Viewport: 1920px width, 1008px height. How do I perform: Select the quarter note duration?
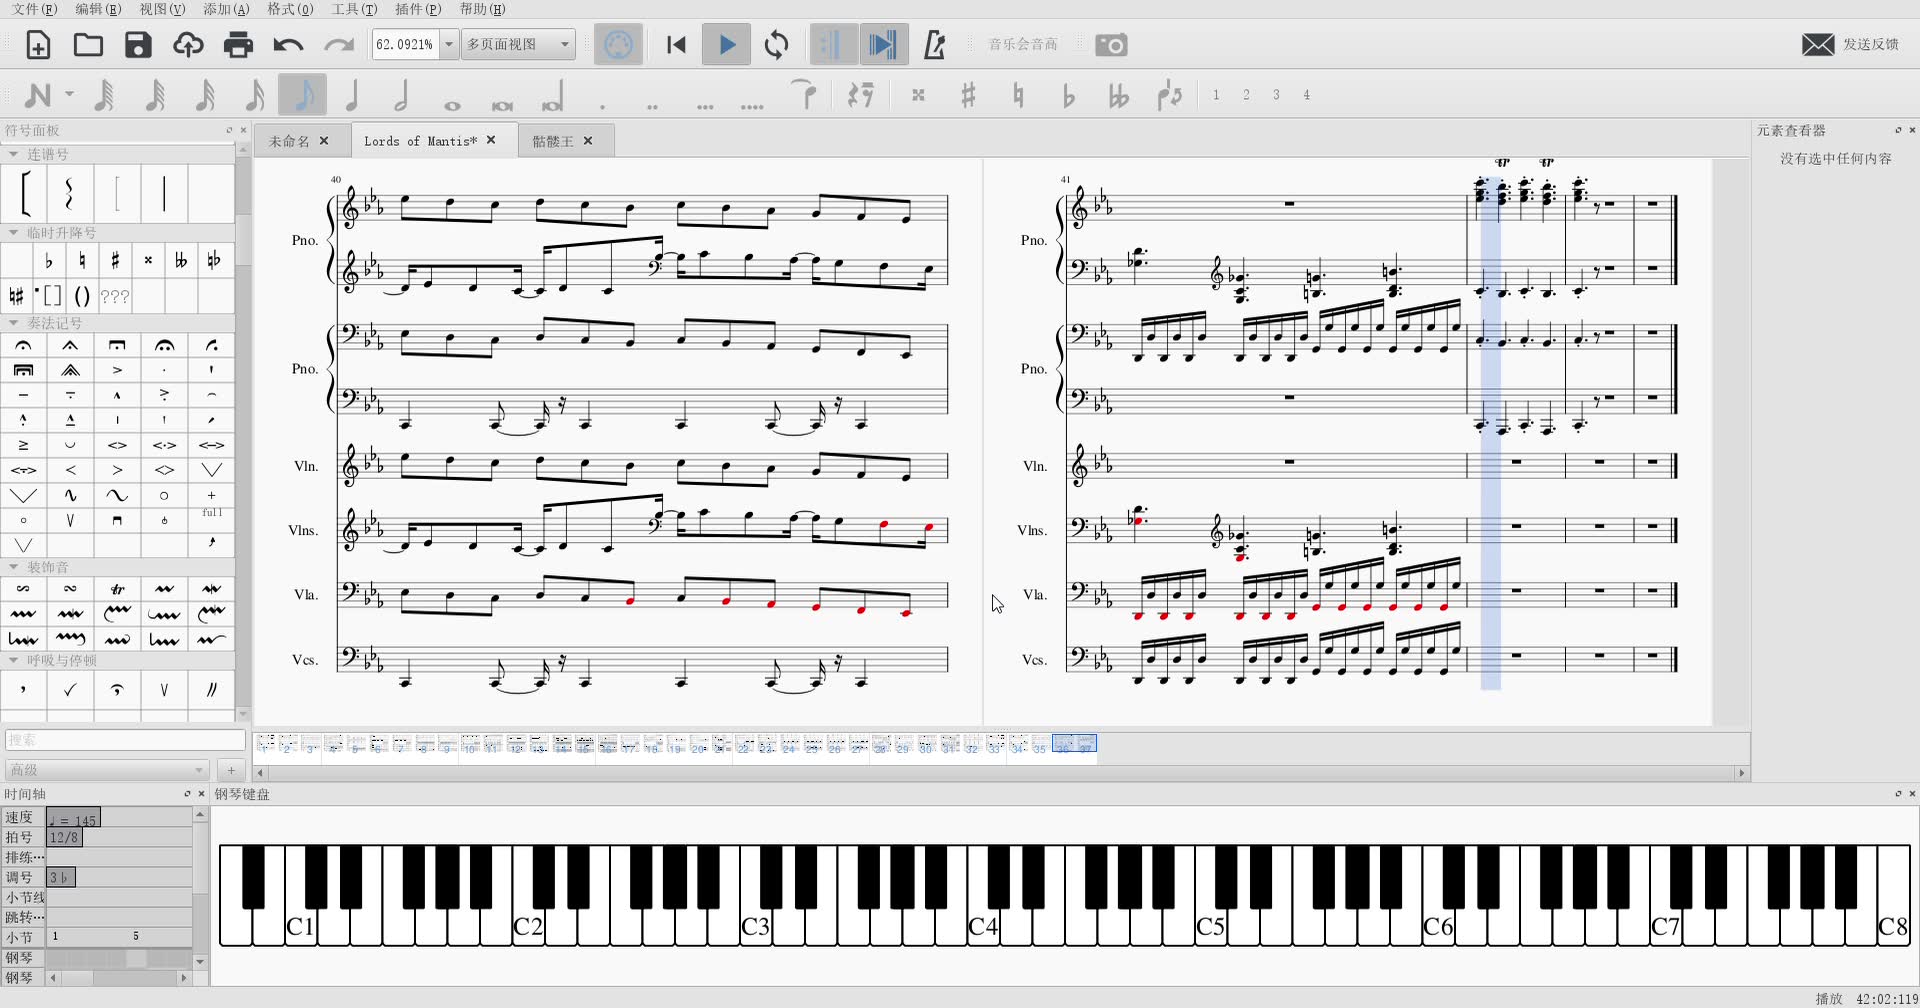(x=352, y=95)
